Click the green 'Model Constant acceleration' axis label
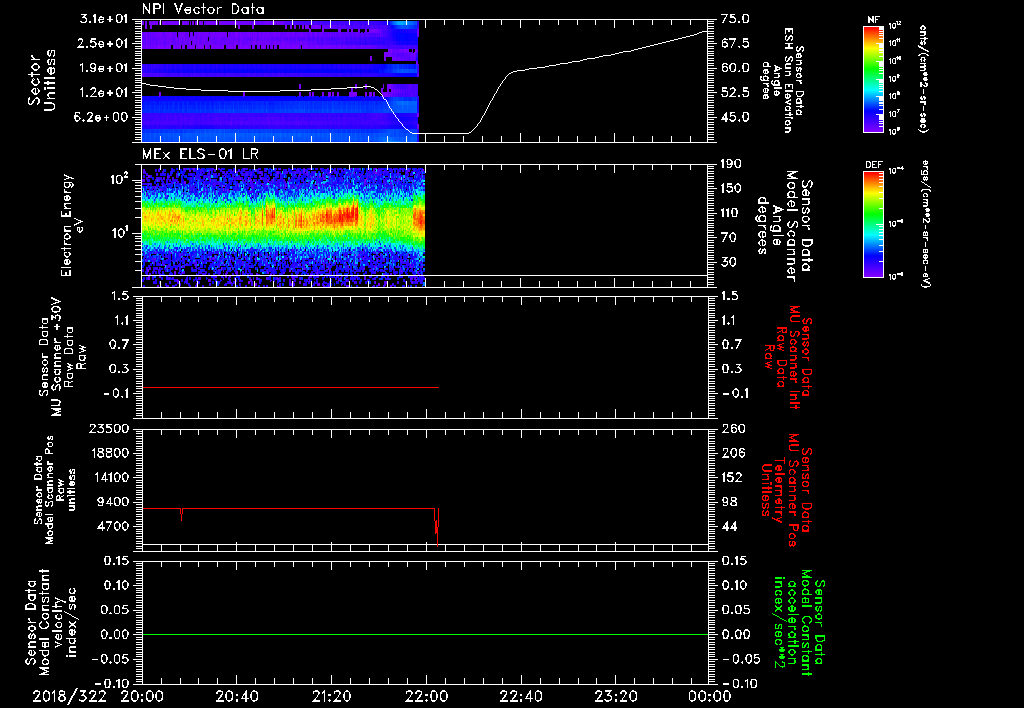 (x=799, y=624)
